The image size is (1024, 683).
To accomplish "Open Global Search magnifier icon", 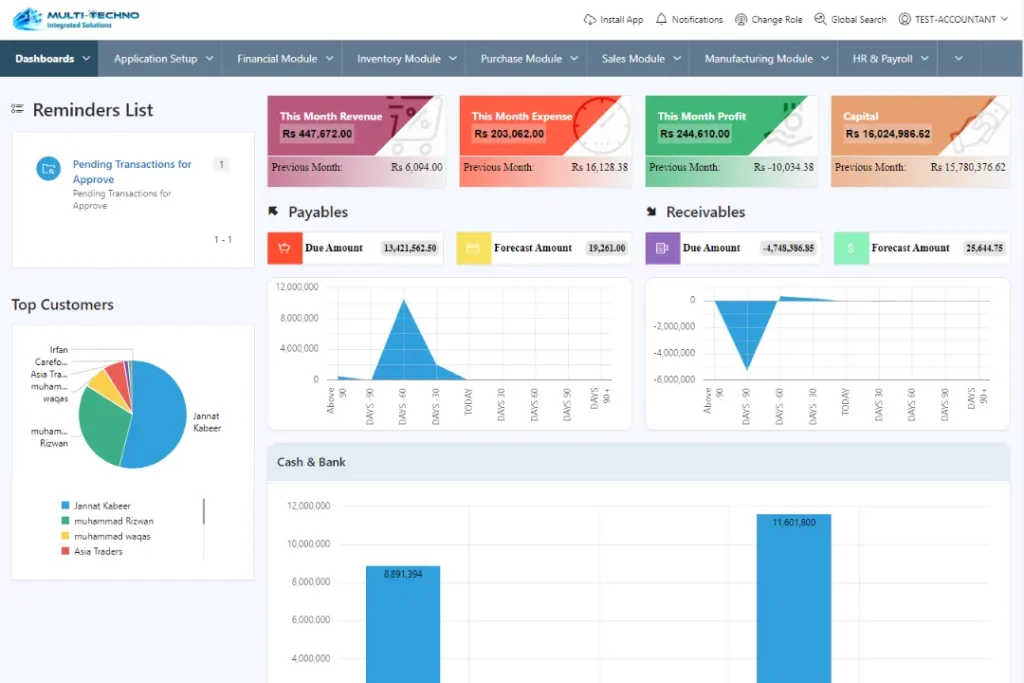I will point(820,20).
